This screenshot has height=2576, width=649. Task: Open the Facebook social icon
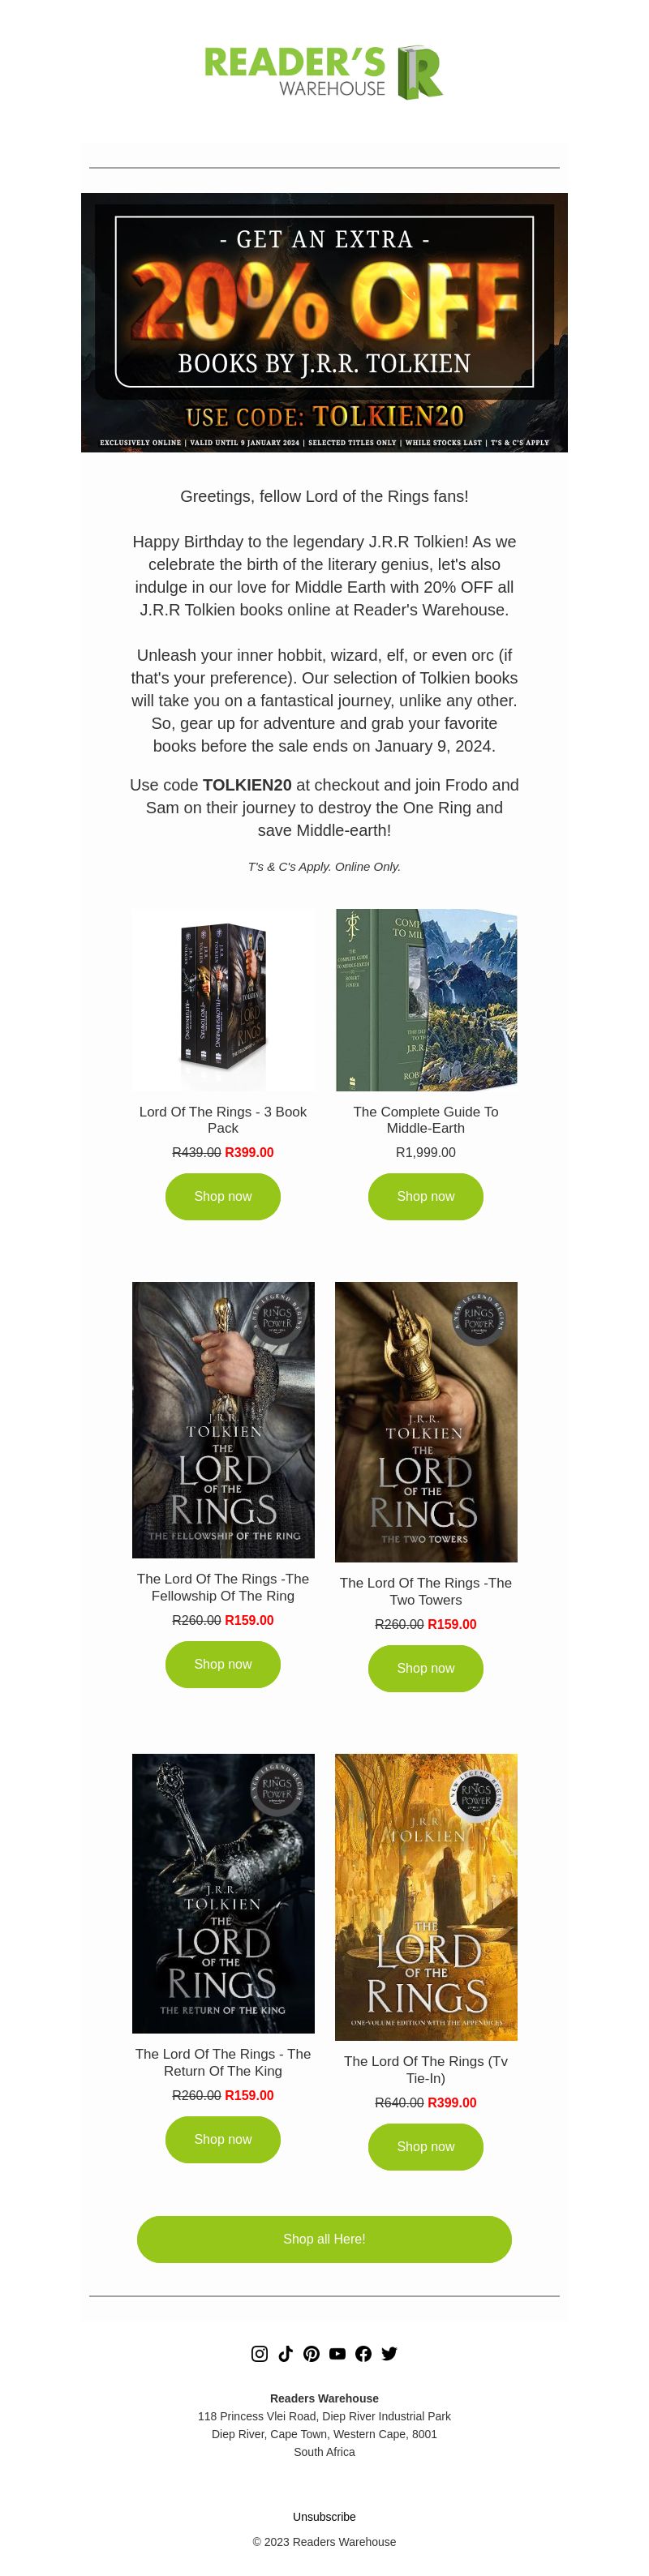click(x=363, y=2353)
